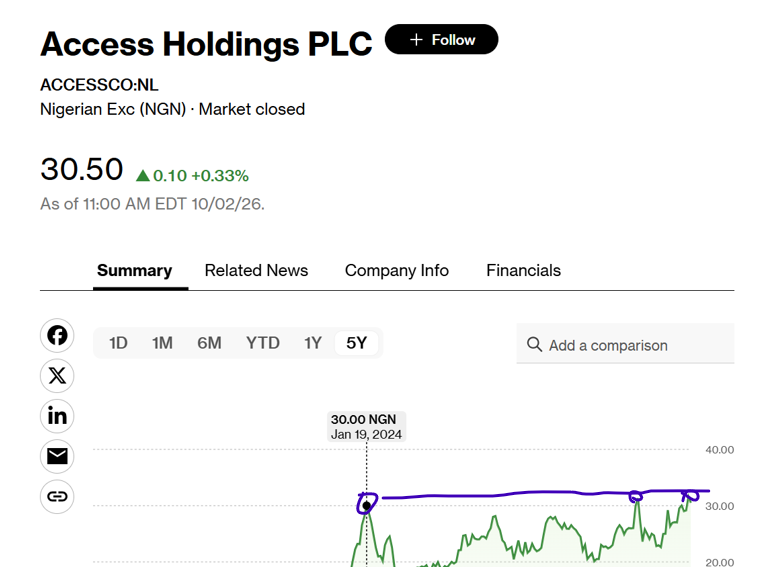This screenshot has height=579, width=760.
Task: Click the 30.00 NGN chart tooltip
Action: click(x=366, y=426)
